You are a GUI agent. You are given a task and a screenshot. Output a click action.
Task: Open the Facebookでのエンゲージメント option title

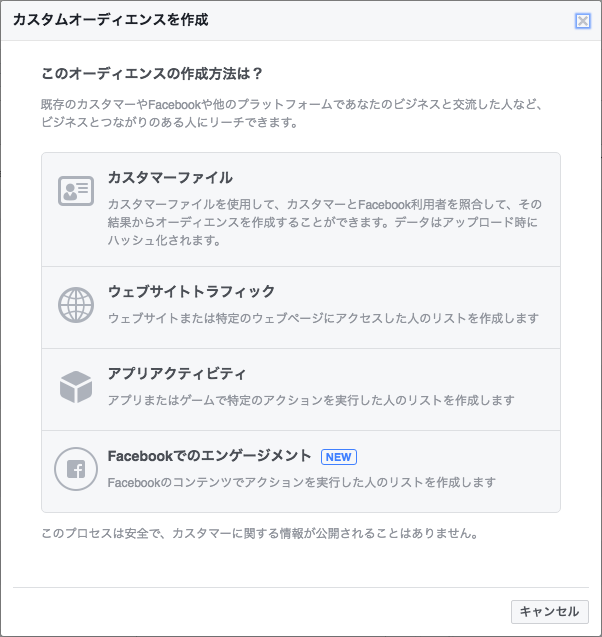coord(210,456)
